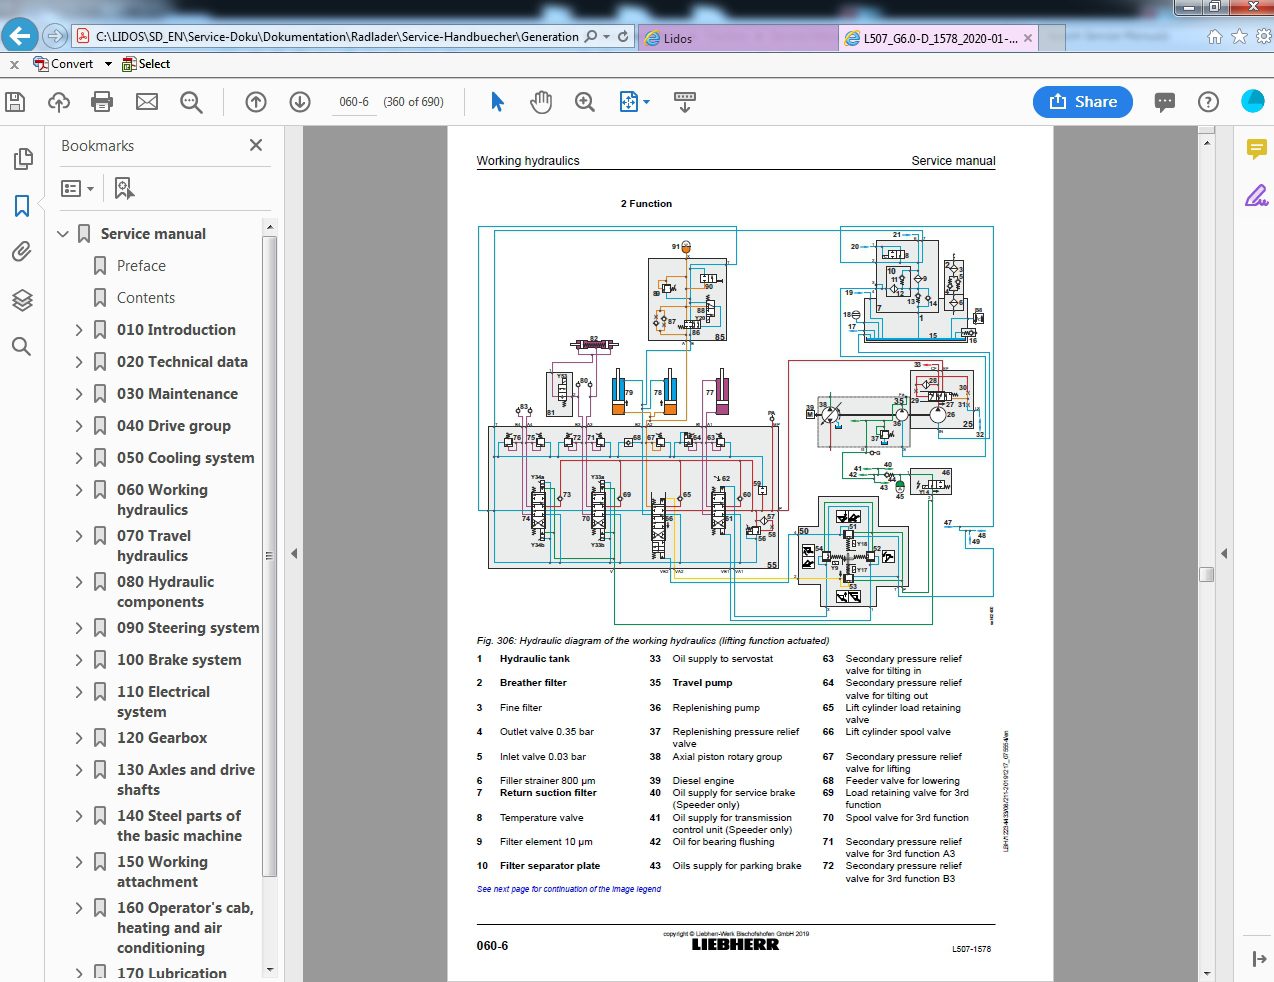Open the Help question mark icon
Screen dimensions: 1274x982
point(1208,102)
